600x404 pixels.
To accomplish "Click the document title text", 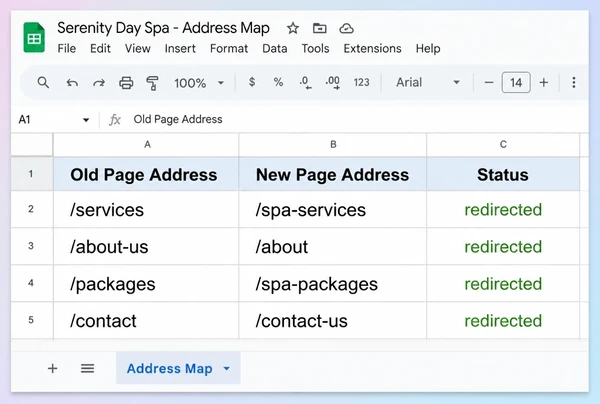I will (x=163, y=28).
